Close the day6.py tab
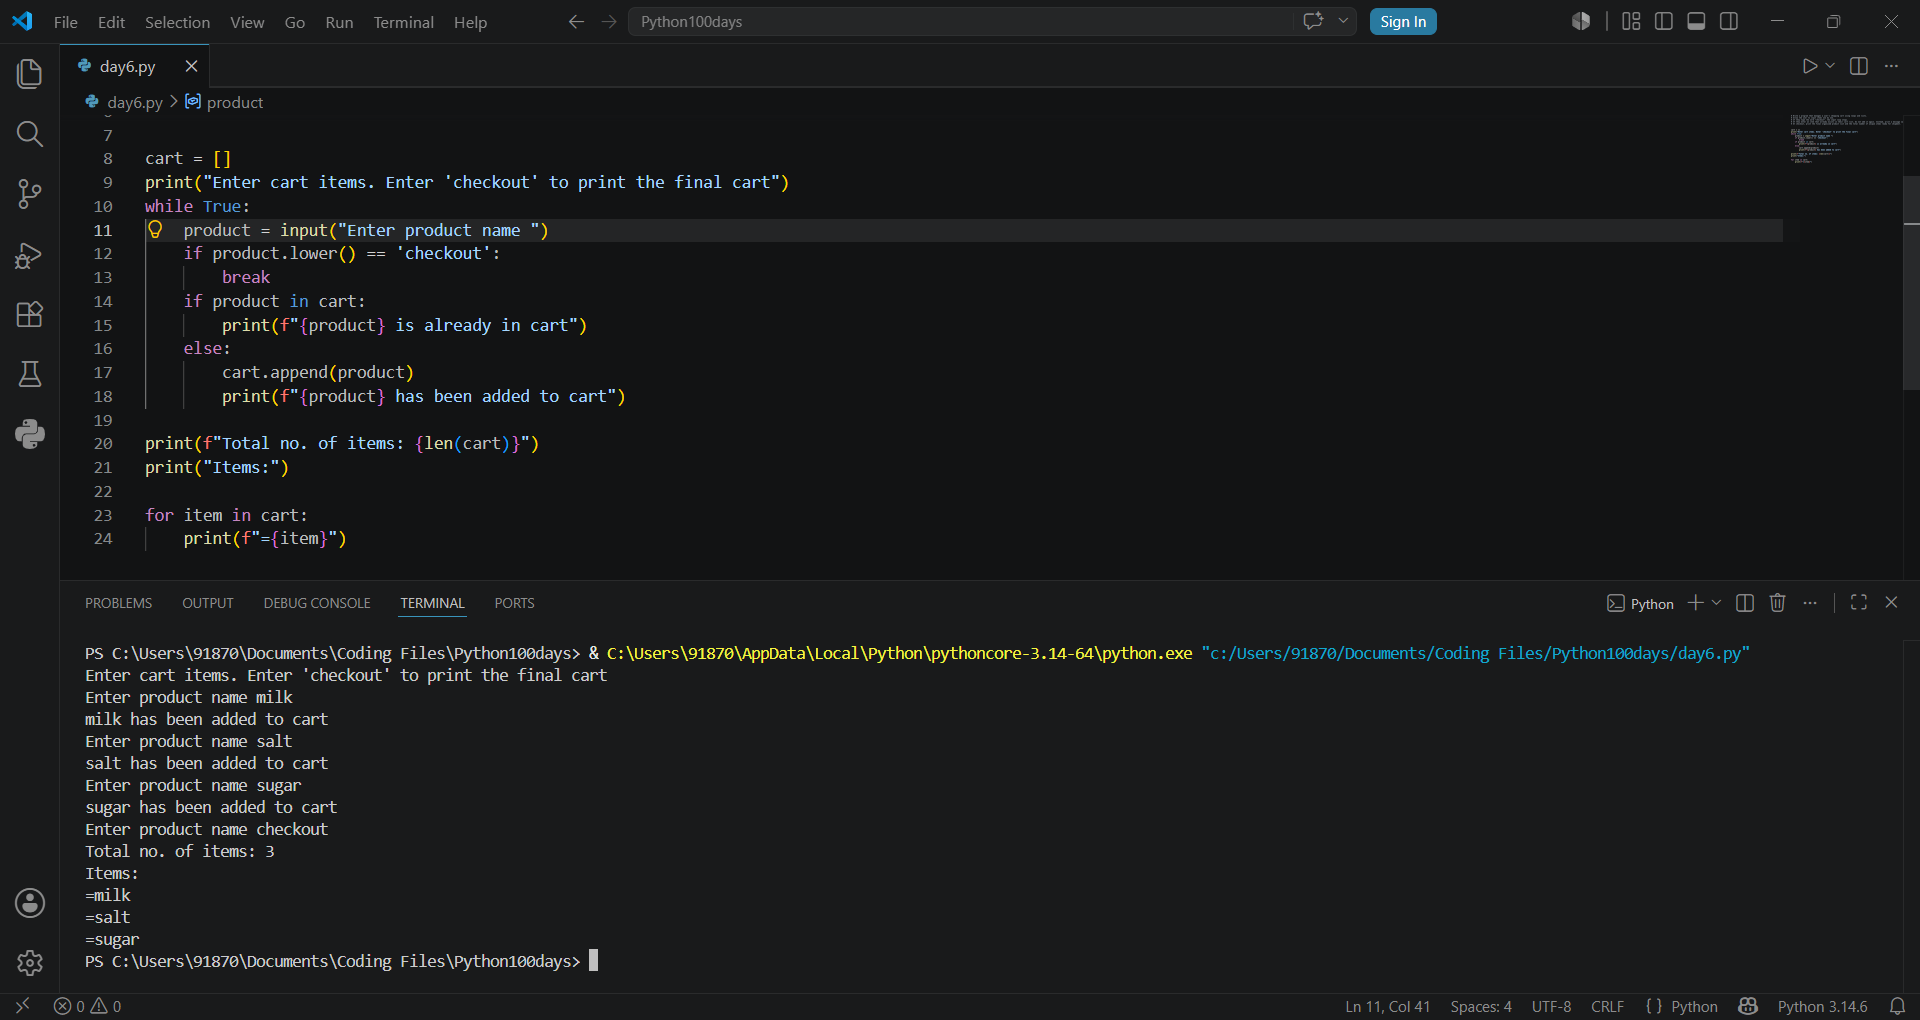Image resolution: width=1920 pixels, height=1020 pixels. (191, 66)
